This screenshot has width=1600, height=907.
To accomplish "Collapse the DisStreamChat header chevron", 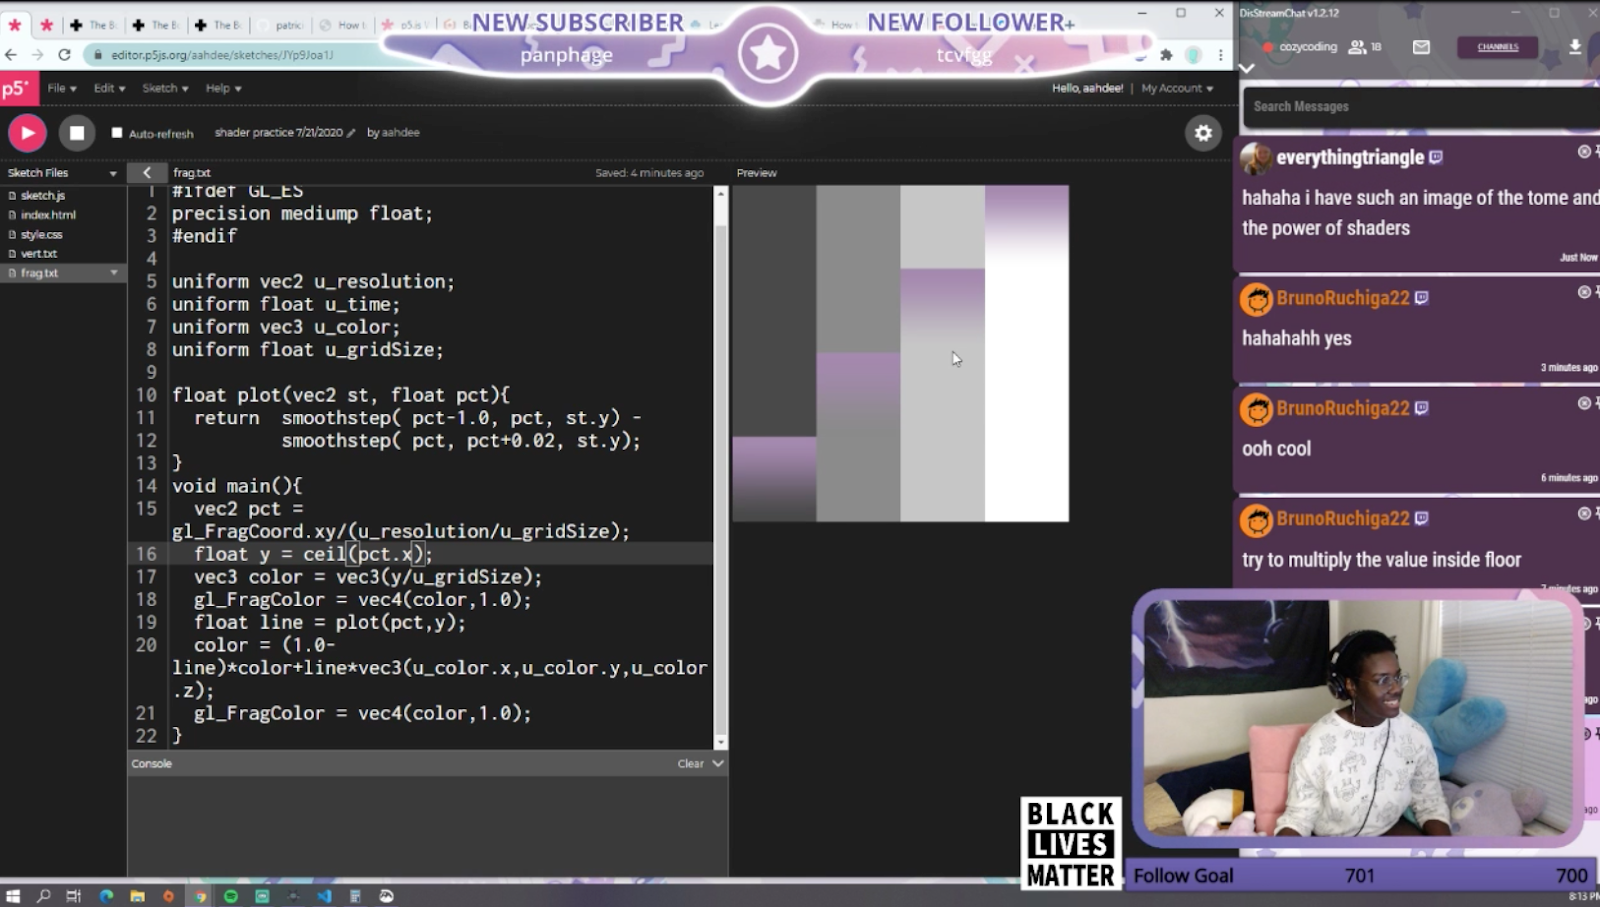I will pyautogui.click(x=1246, y=68).
